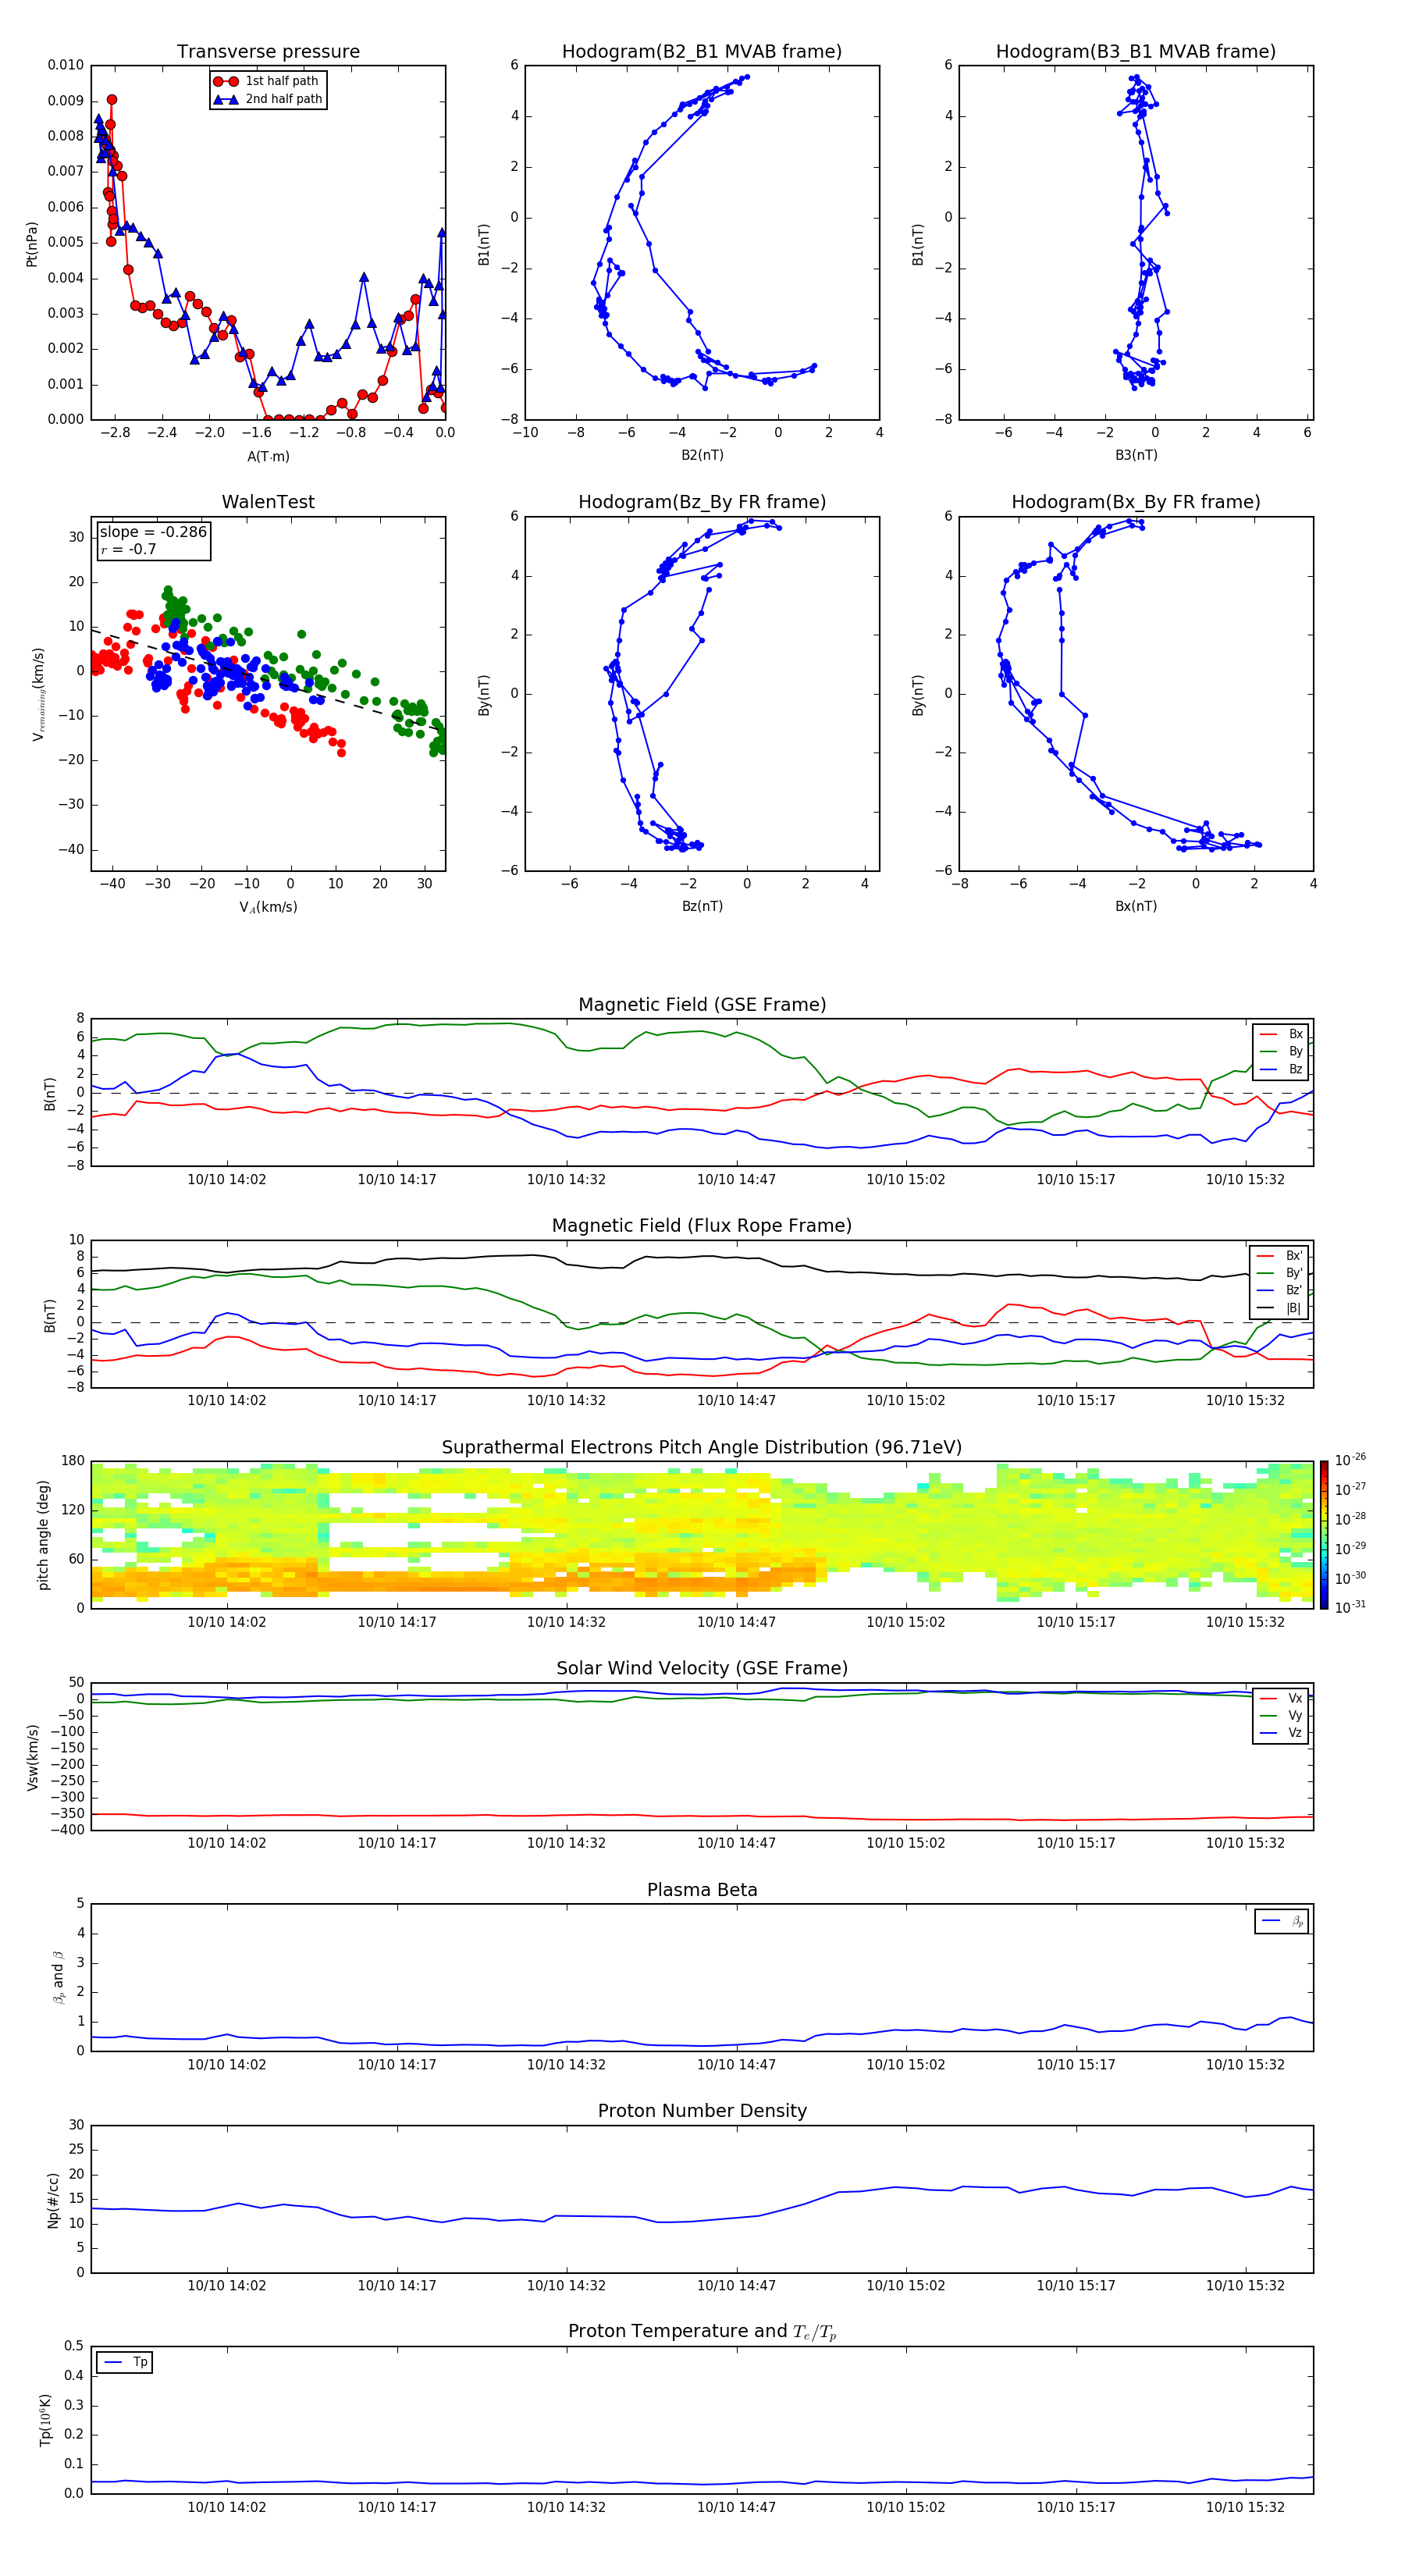This screenshot has width=1405, height=2576.
Task: Click the 'Magnetic Field (GSE Frame)' title
Action: (702, 1005)
